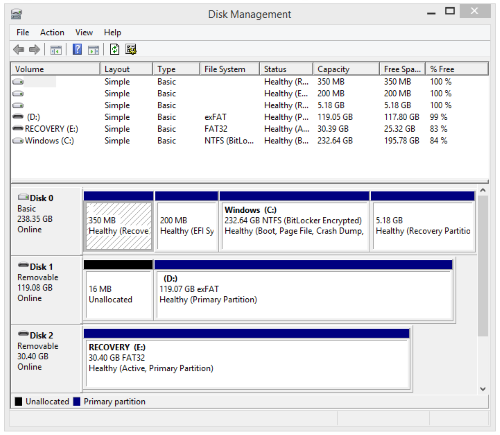This screenshot has height=435, width=500.
Task: Select the RECOVERY (E:) volume list row
Action: [250, 129]
